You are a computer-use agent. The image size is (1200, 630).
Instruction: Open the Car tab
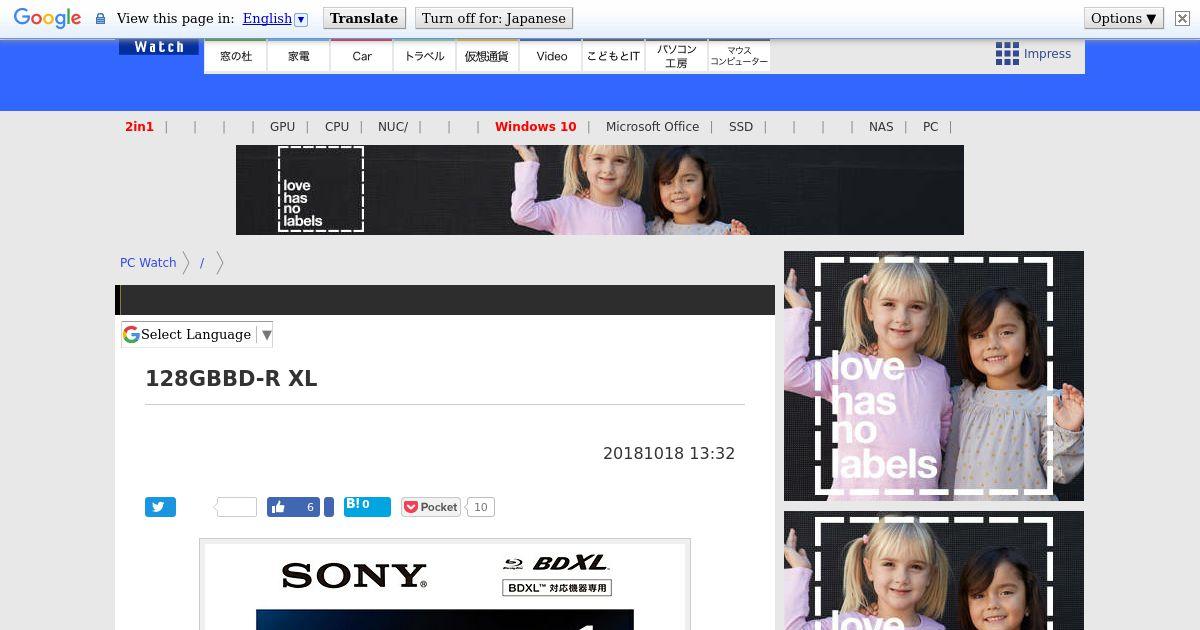(362, 56)
